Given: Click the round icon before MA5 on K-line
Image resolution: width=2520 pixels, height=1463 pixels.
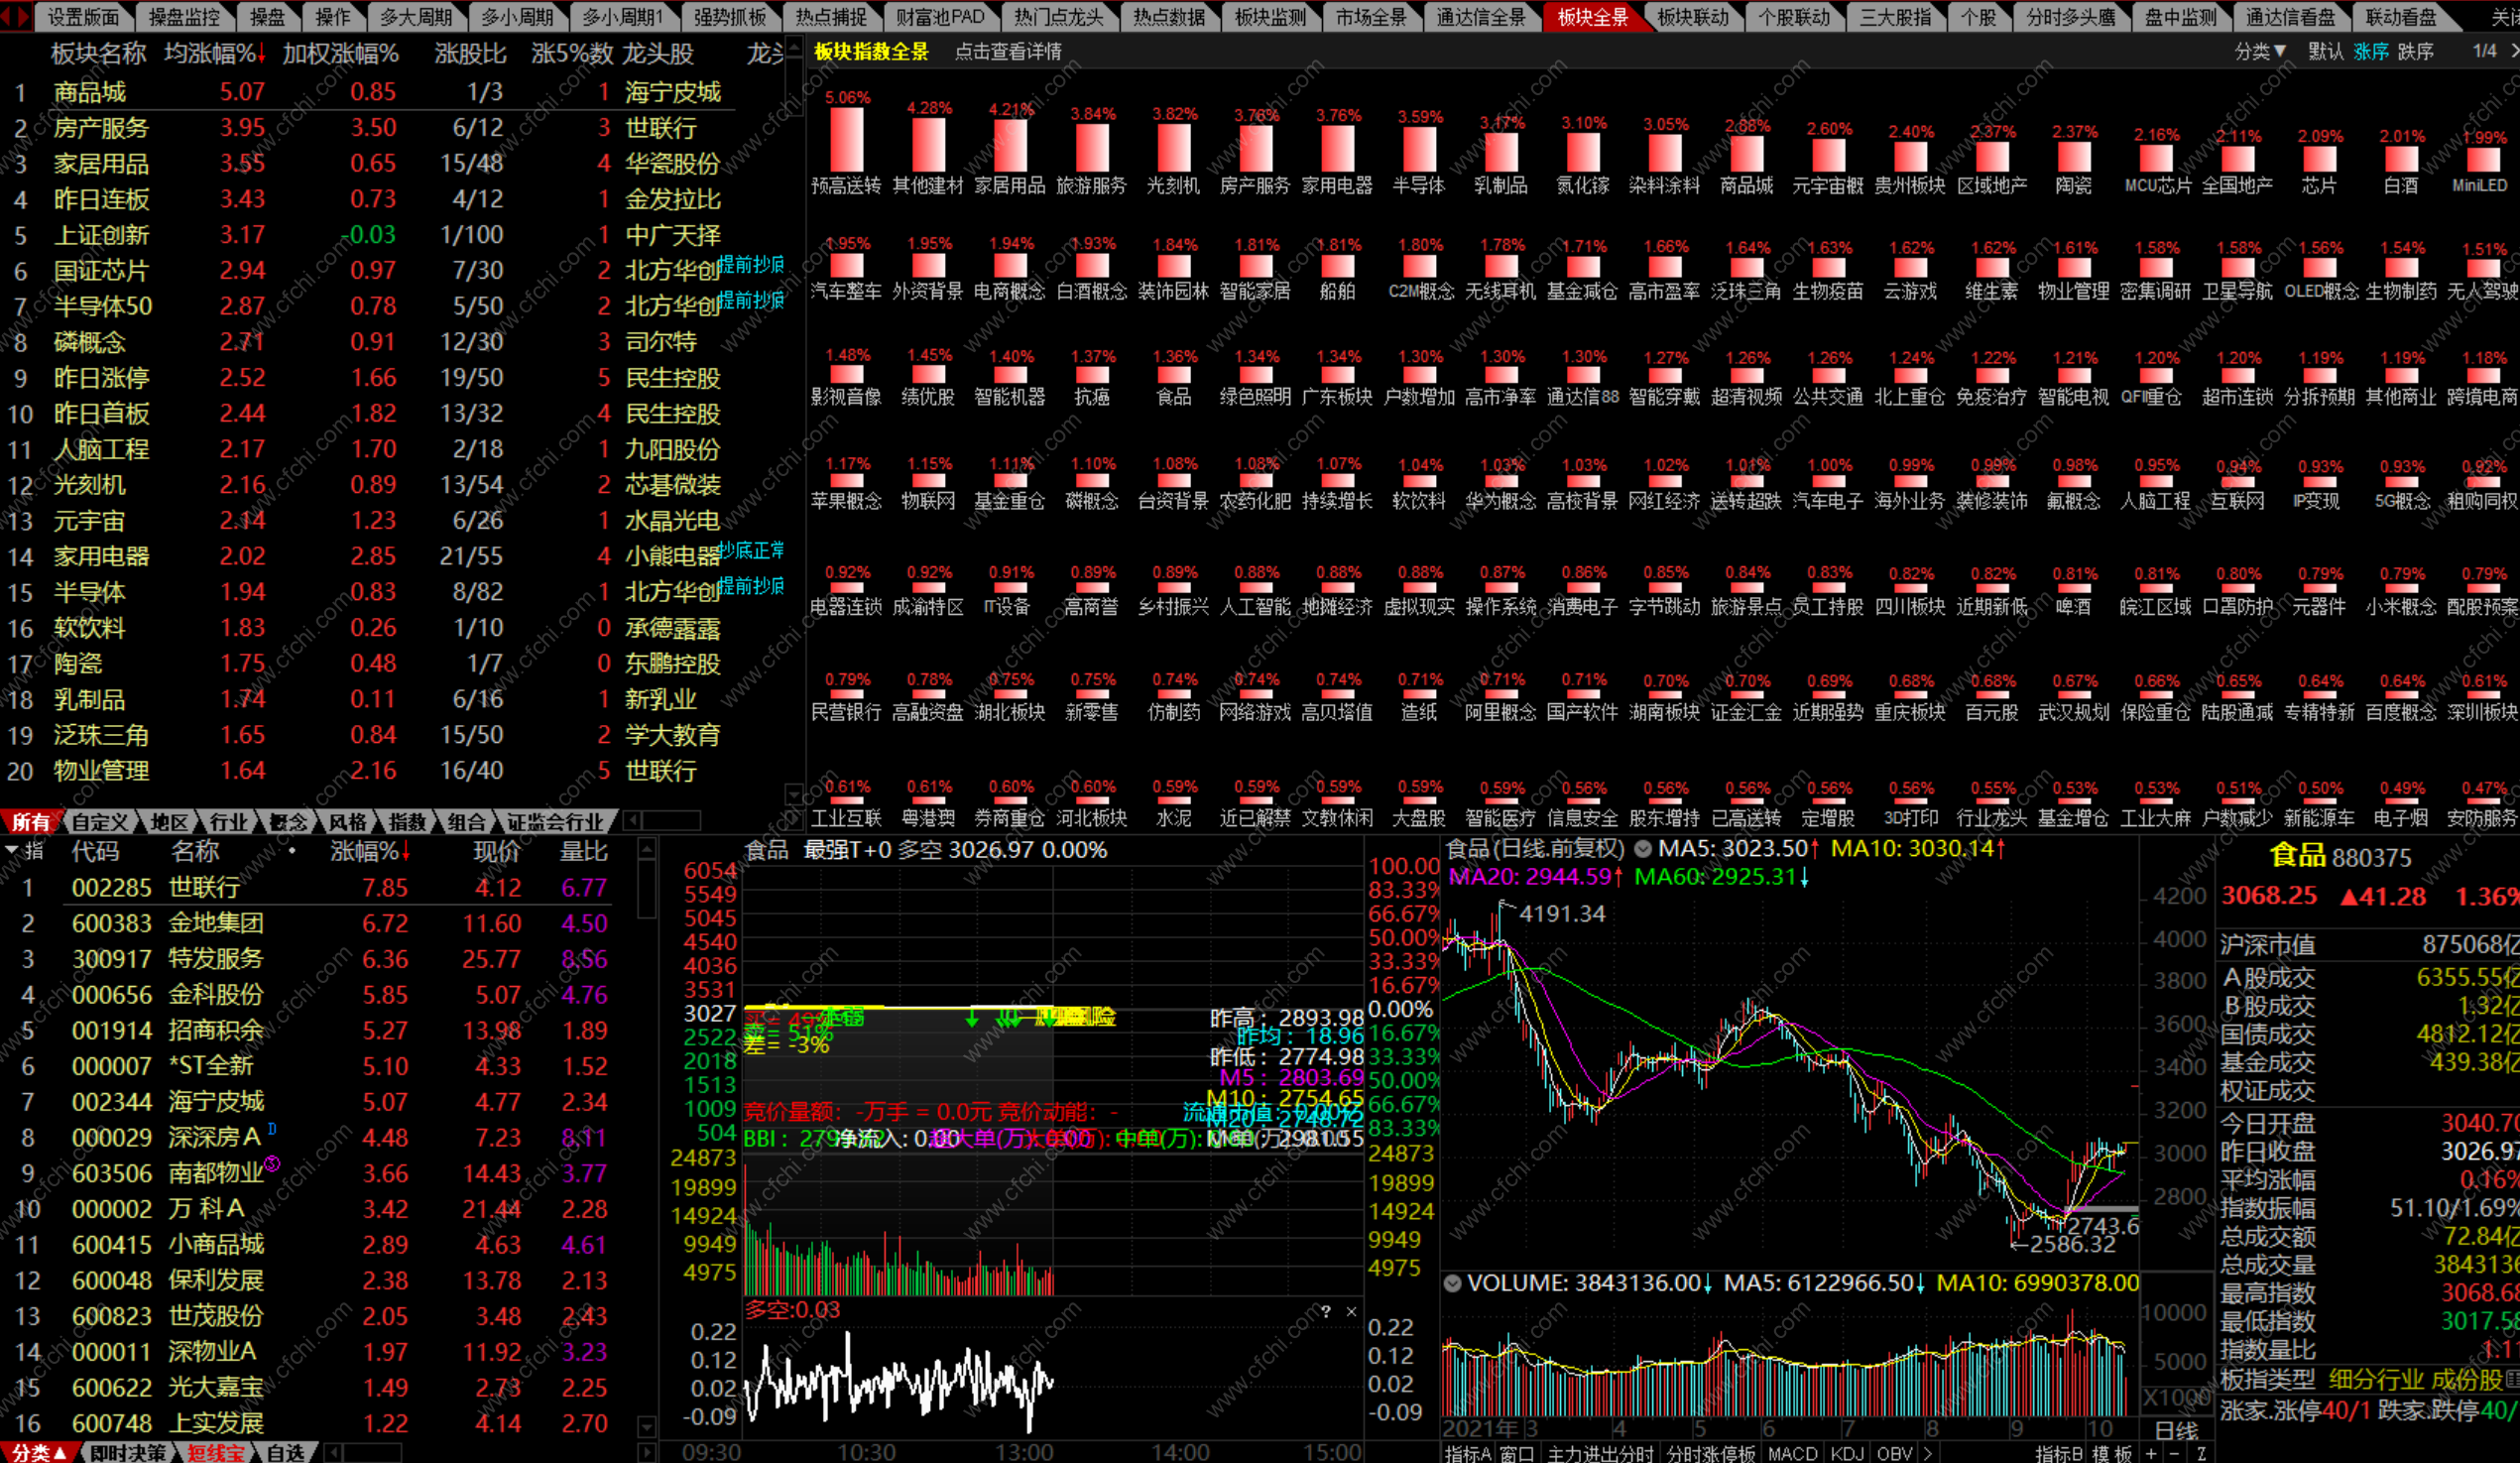Looking at the screenshot, I should click(x=1642, y=849).
